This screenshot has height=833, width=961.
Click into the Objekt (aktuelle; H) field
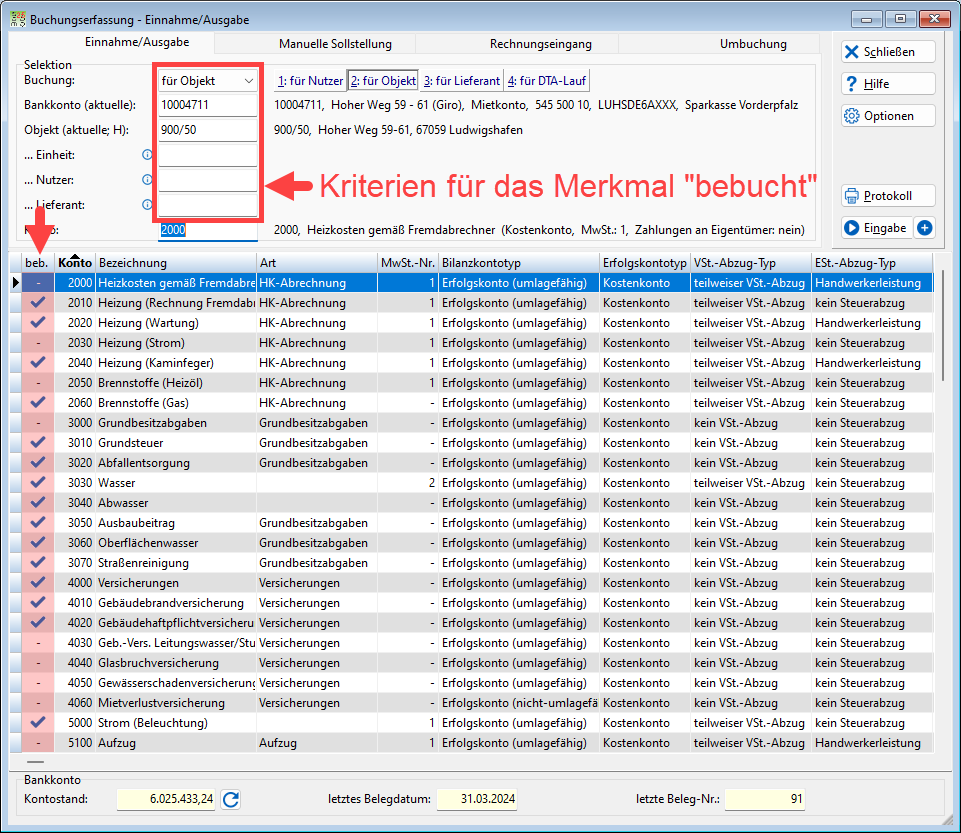click(208, 130)
